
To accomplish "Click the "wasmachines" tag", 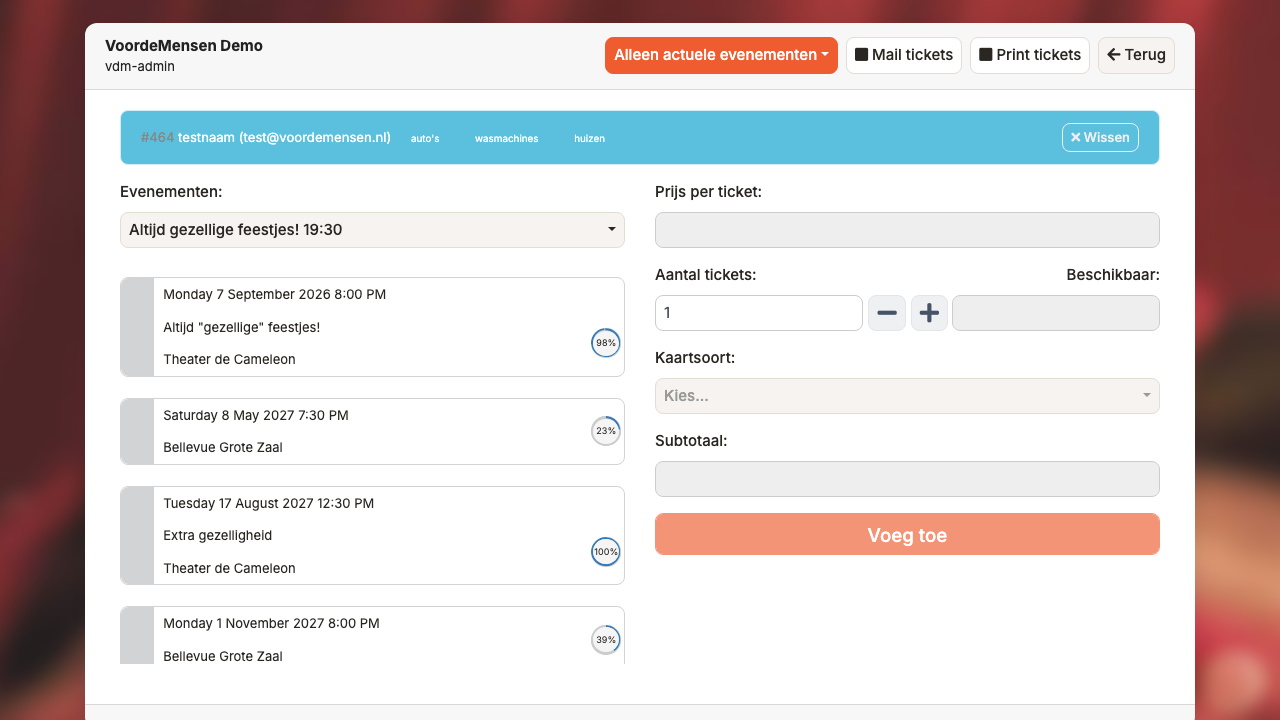I will (507, 138).
